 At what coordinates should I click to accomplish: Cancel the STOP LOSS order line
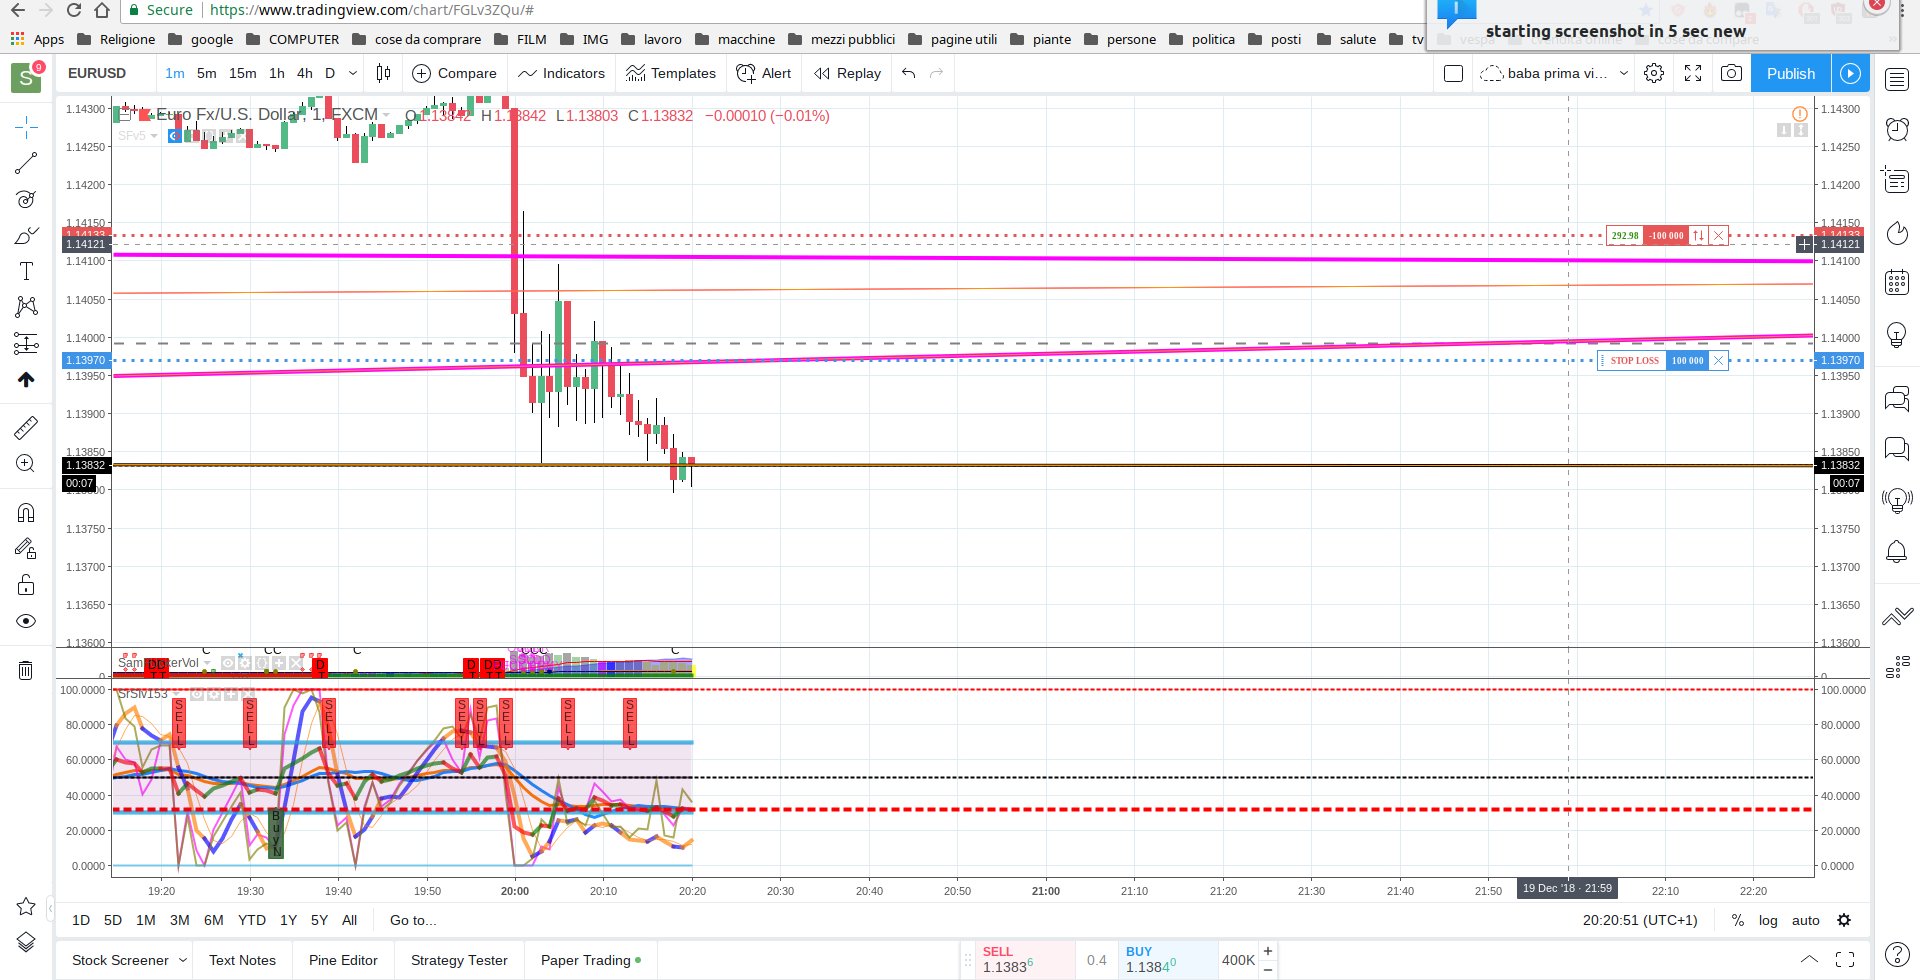tap(1718, 360)
